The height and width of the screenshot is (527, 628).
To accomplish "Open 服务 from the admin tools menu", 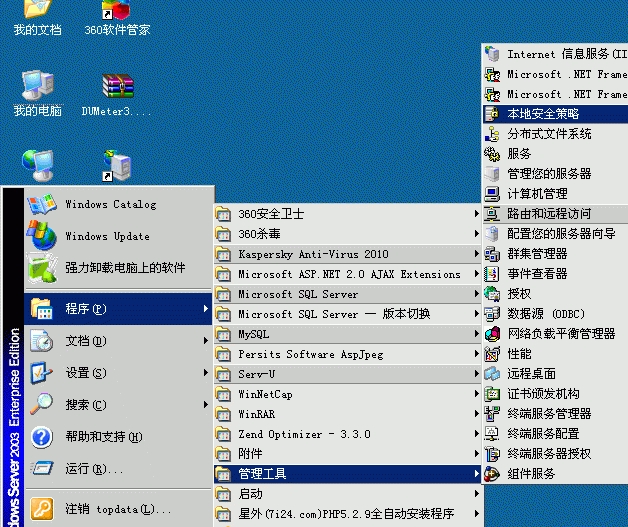I will coord(519,154).
